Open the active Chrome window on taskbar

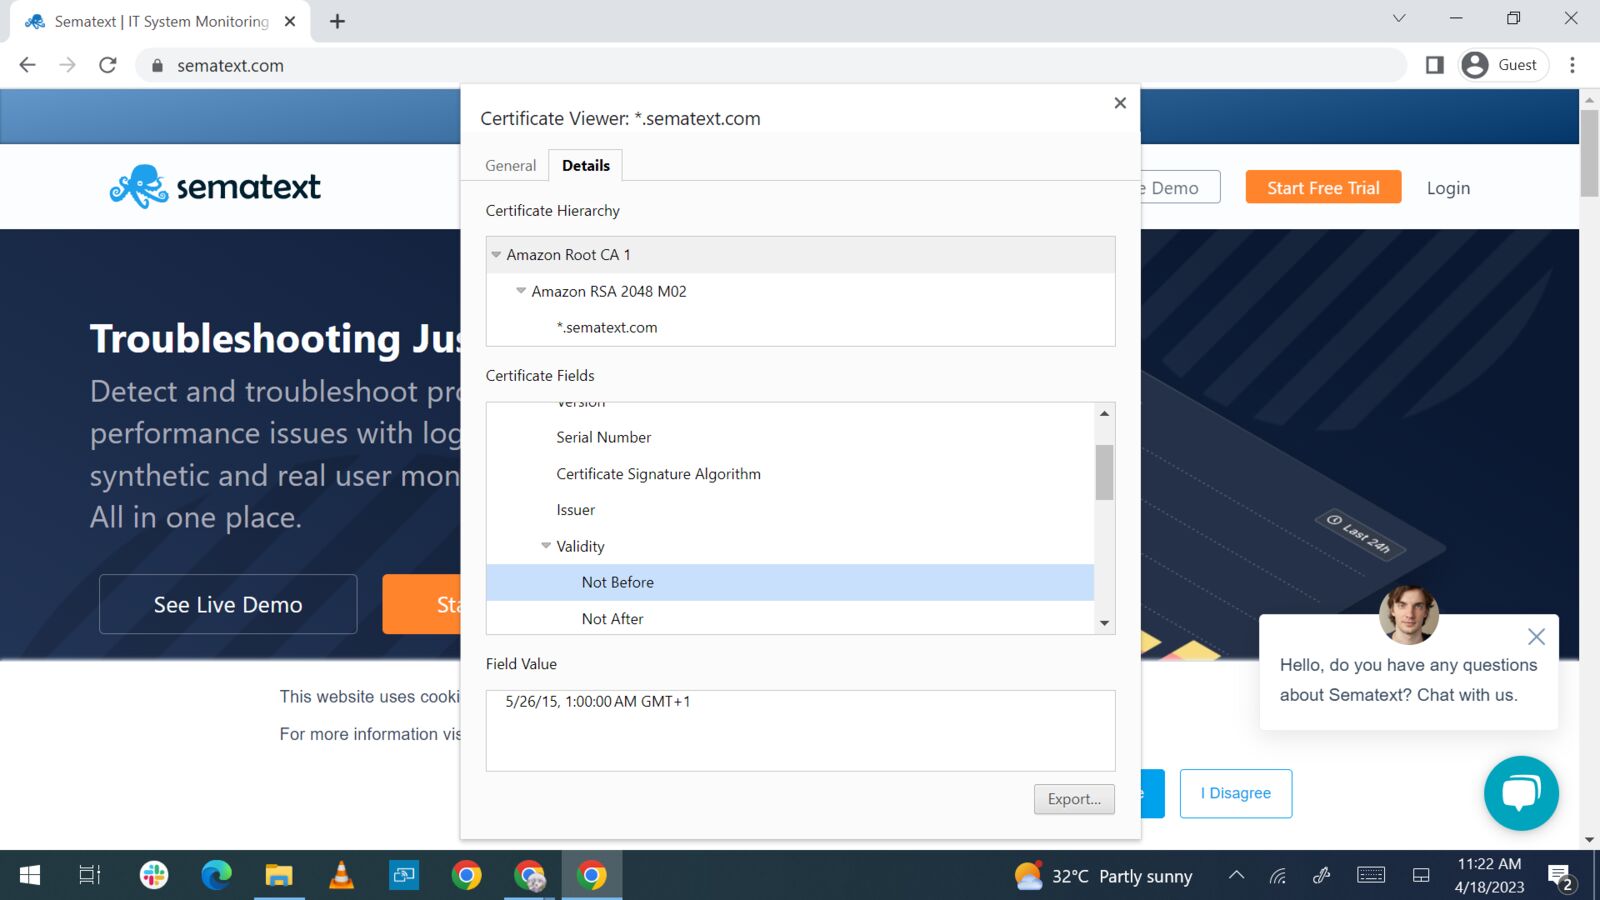(592, 876)
